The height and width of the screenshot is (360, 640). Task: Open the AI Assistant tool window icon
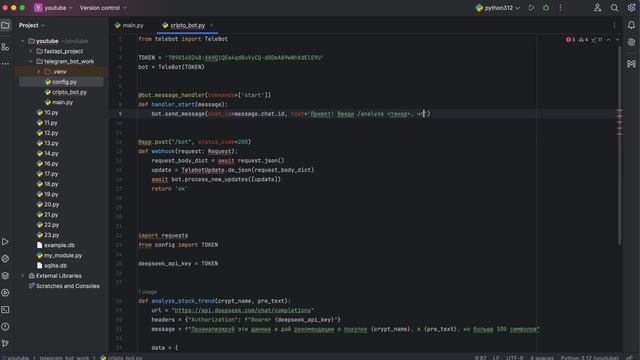click(631, 42)
